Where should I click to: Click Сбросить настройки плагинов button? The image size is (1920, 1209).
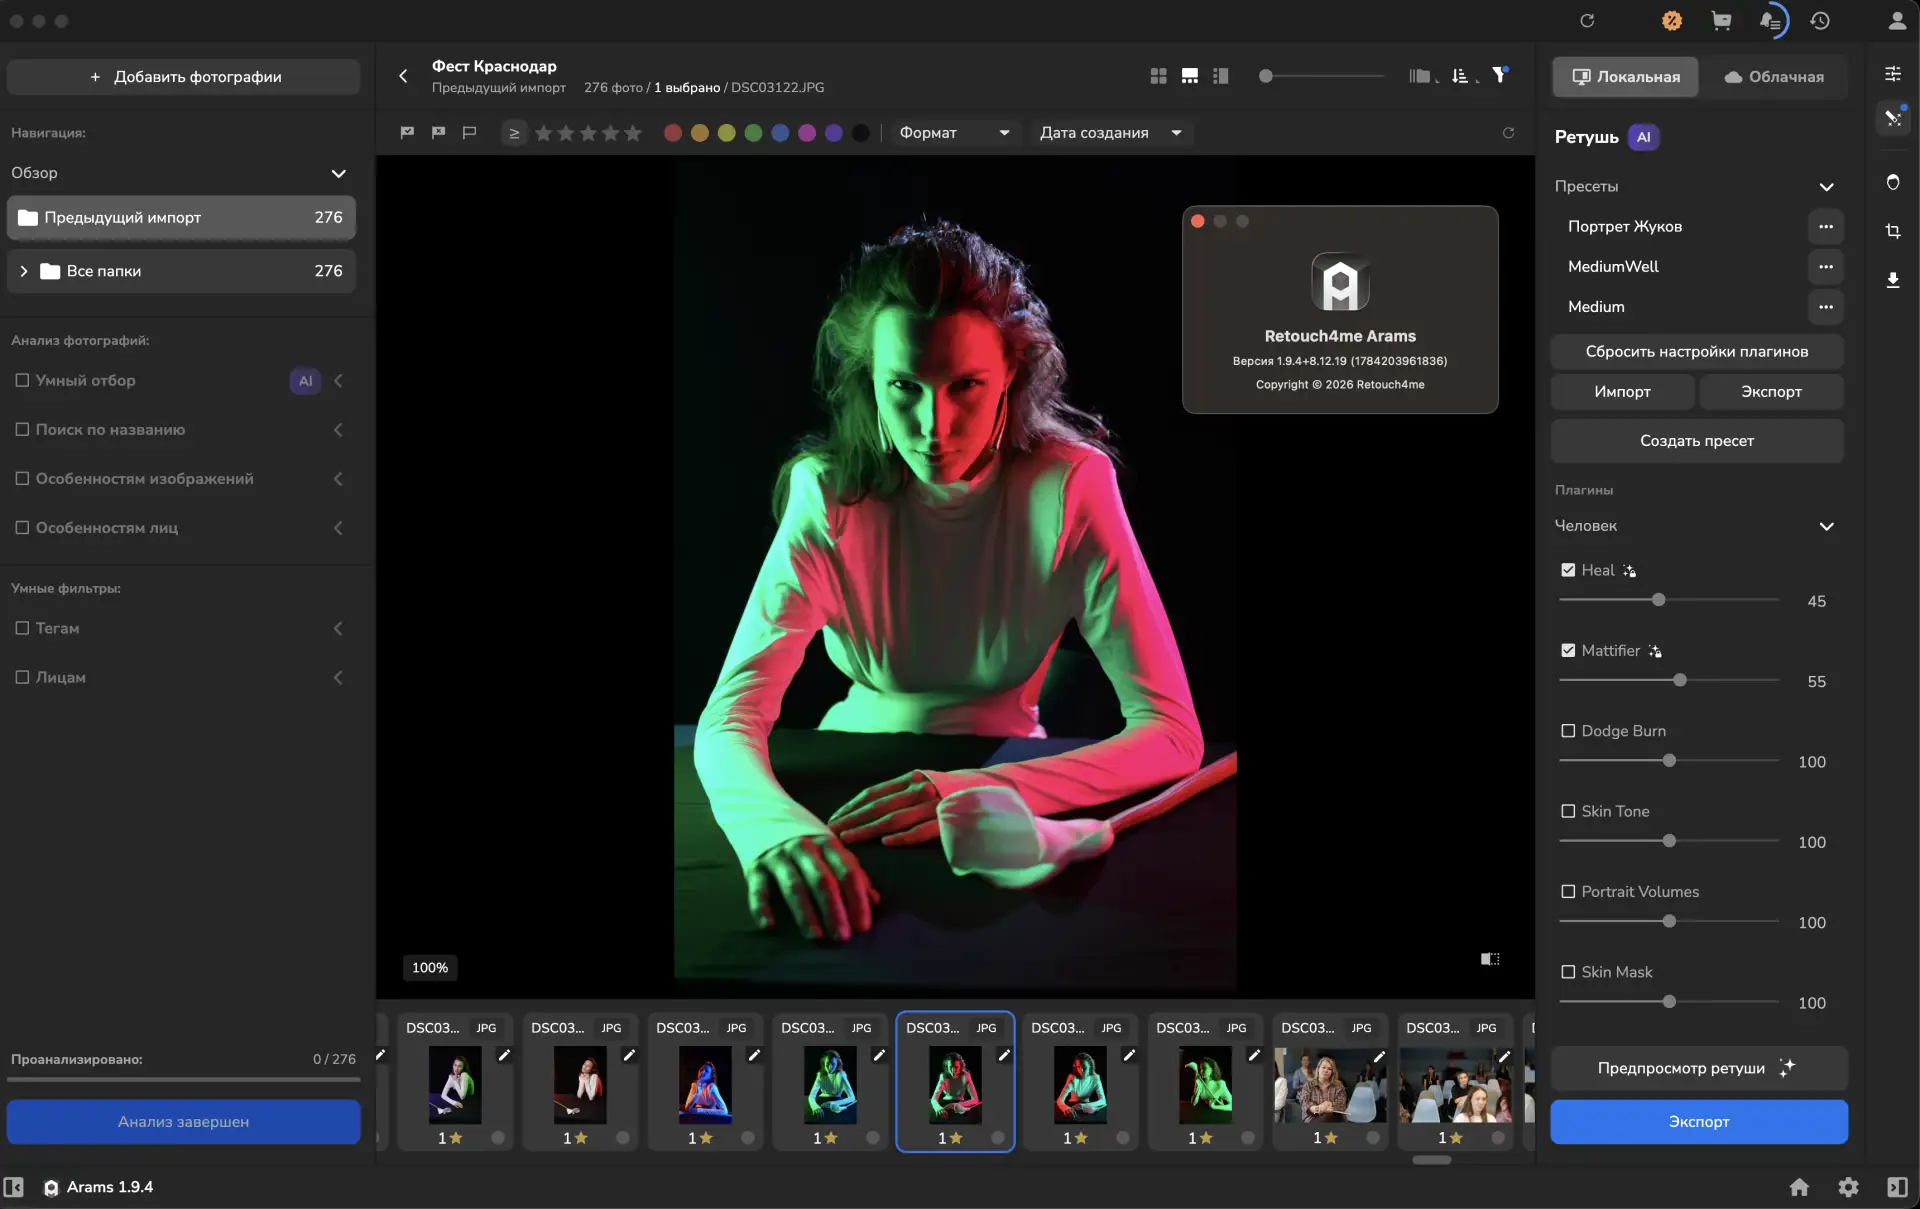click(1697, 352)
